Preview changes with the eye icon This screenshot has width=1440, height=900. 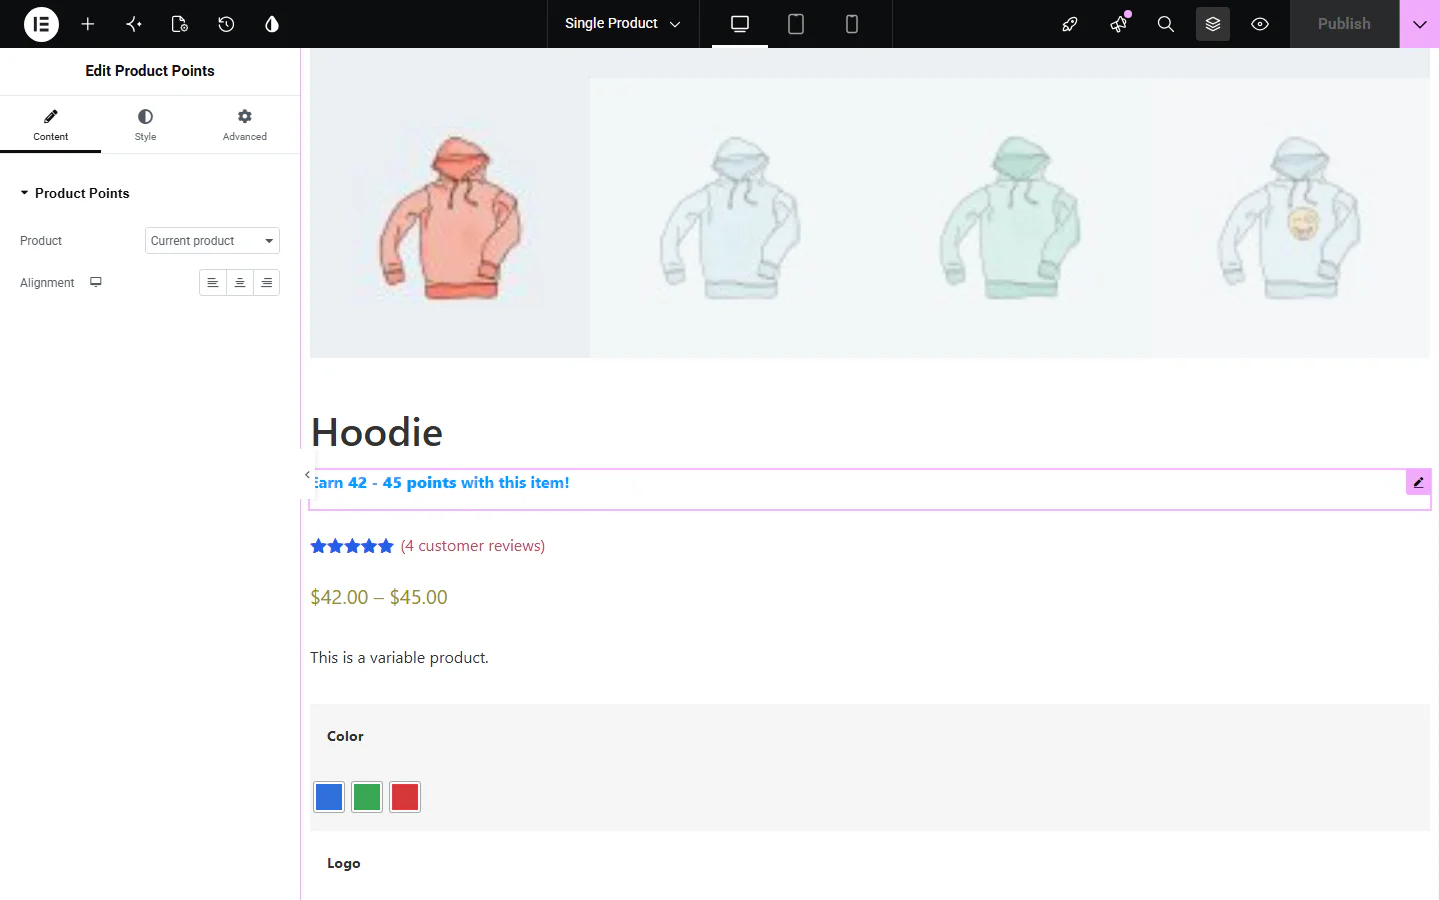tap(1260, 24)
